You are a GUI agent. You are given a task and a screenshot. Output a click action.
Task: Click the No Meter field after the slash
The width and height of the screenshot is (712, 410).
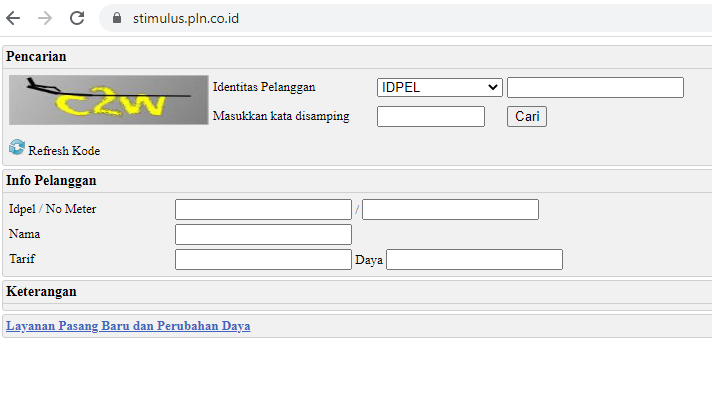450,209
